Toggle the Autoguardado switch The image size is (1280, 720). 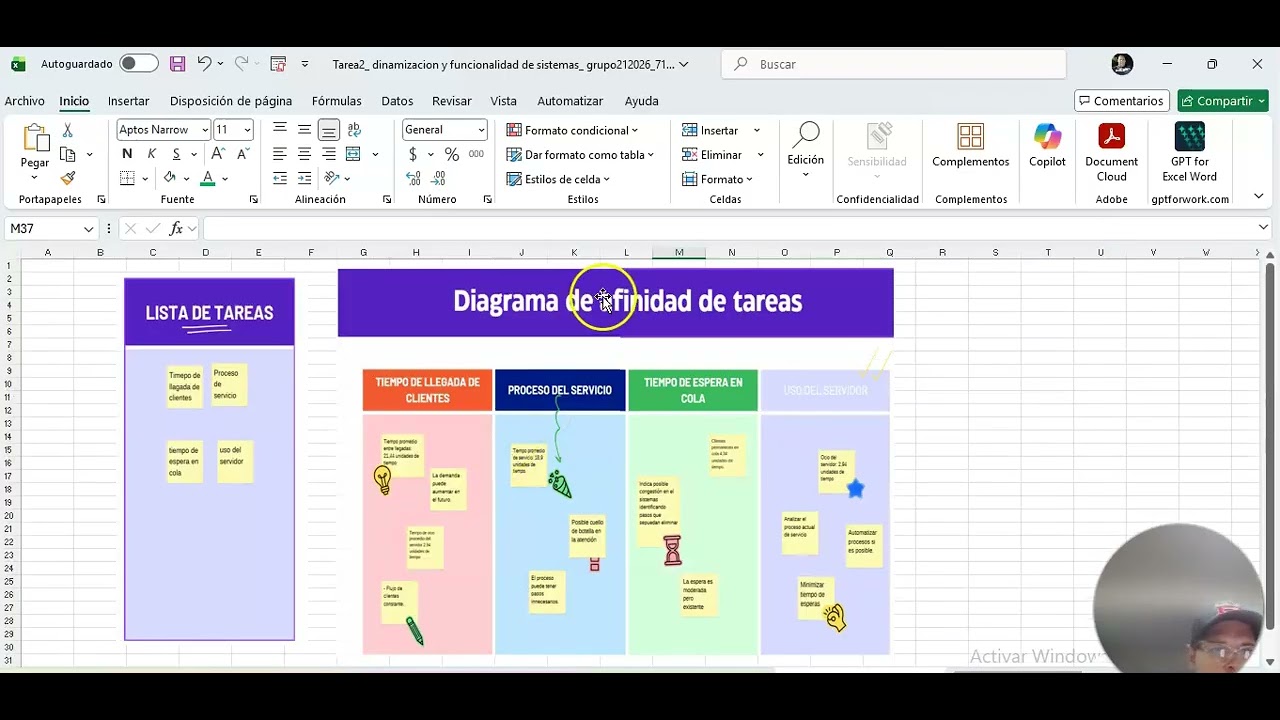[x=139, y=64]
